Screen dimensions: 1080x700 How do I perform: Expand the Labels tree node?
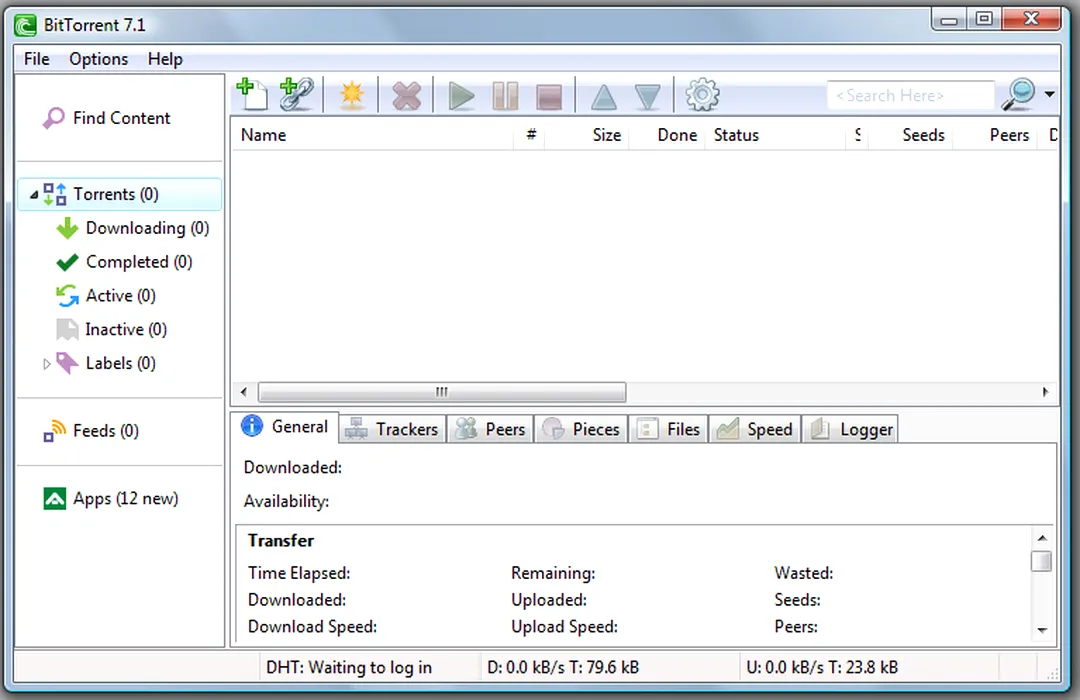(x=46, y=364)
